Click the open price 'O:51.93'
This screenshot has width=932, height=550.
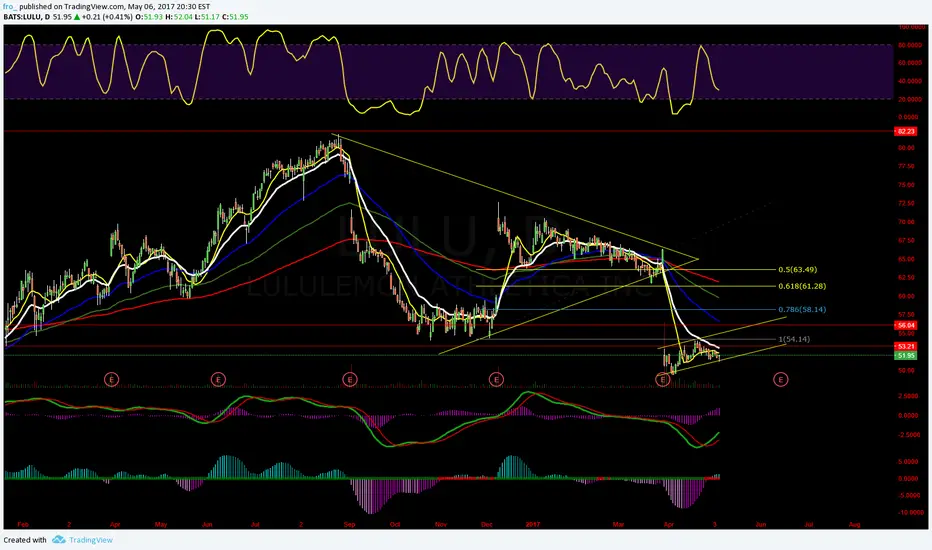(x=149, y=17)
